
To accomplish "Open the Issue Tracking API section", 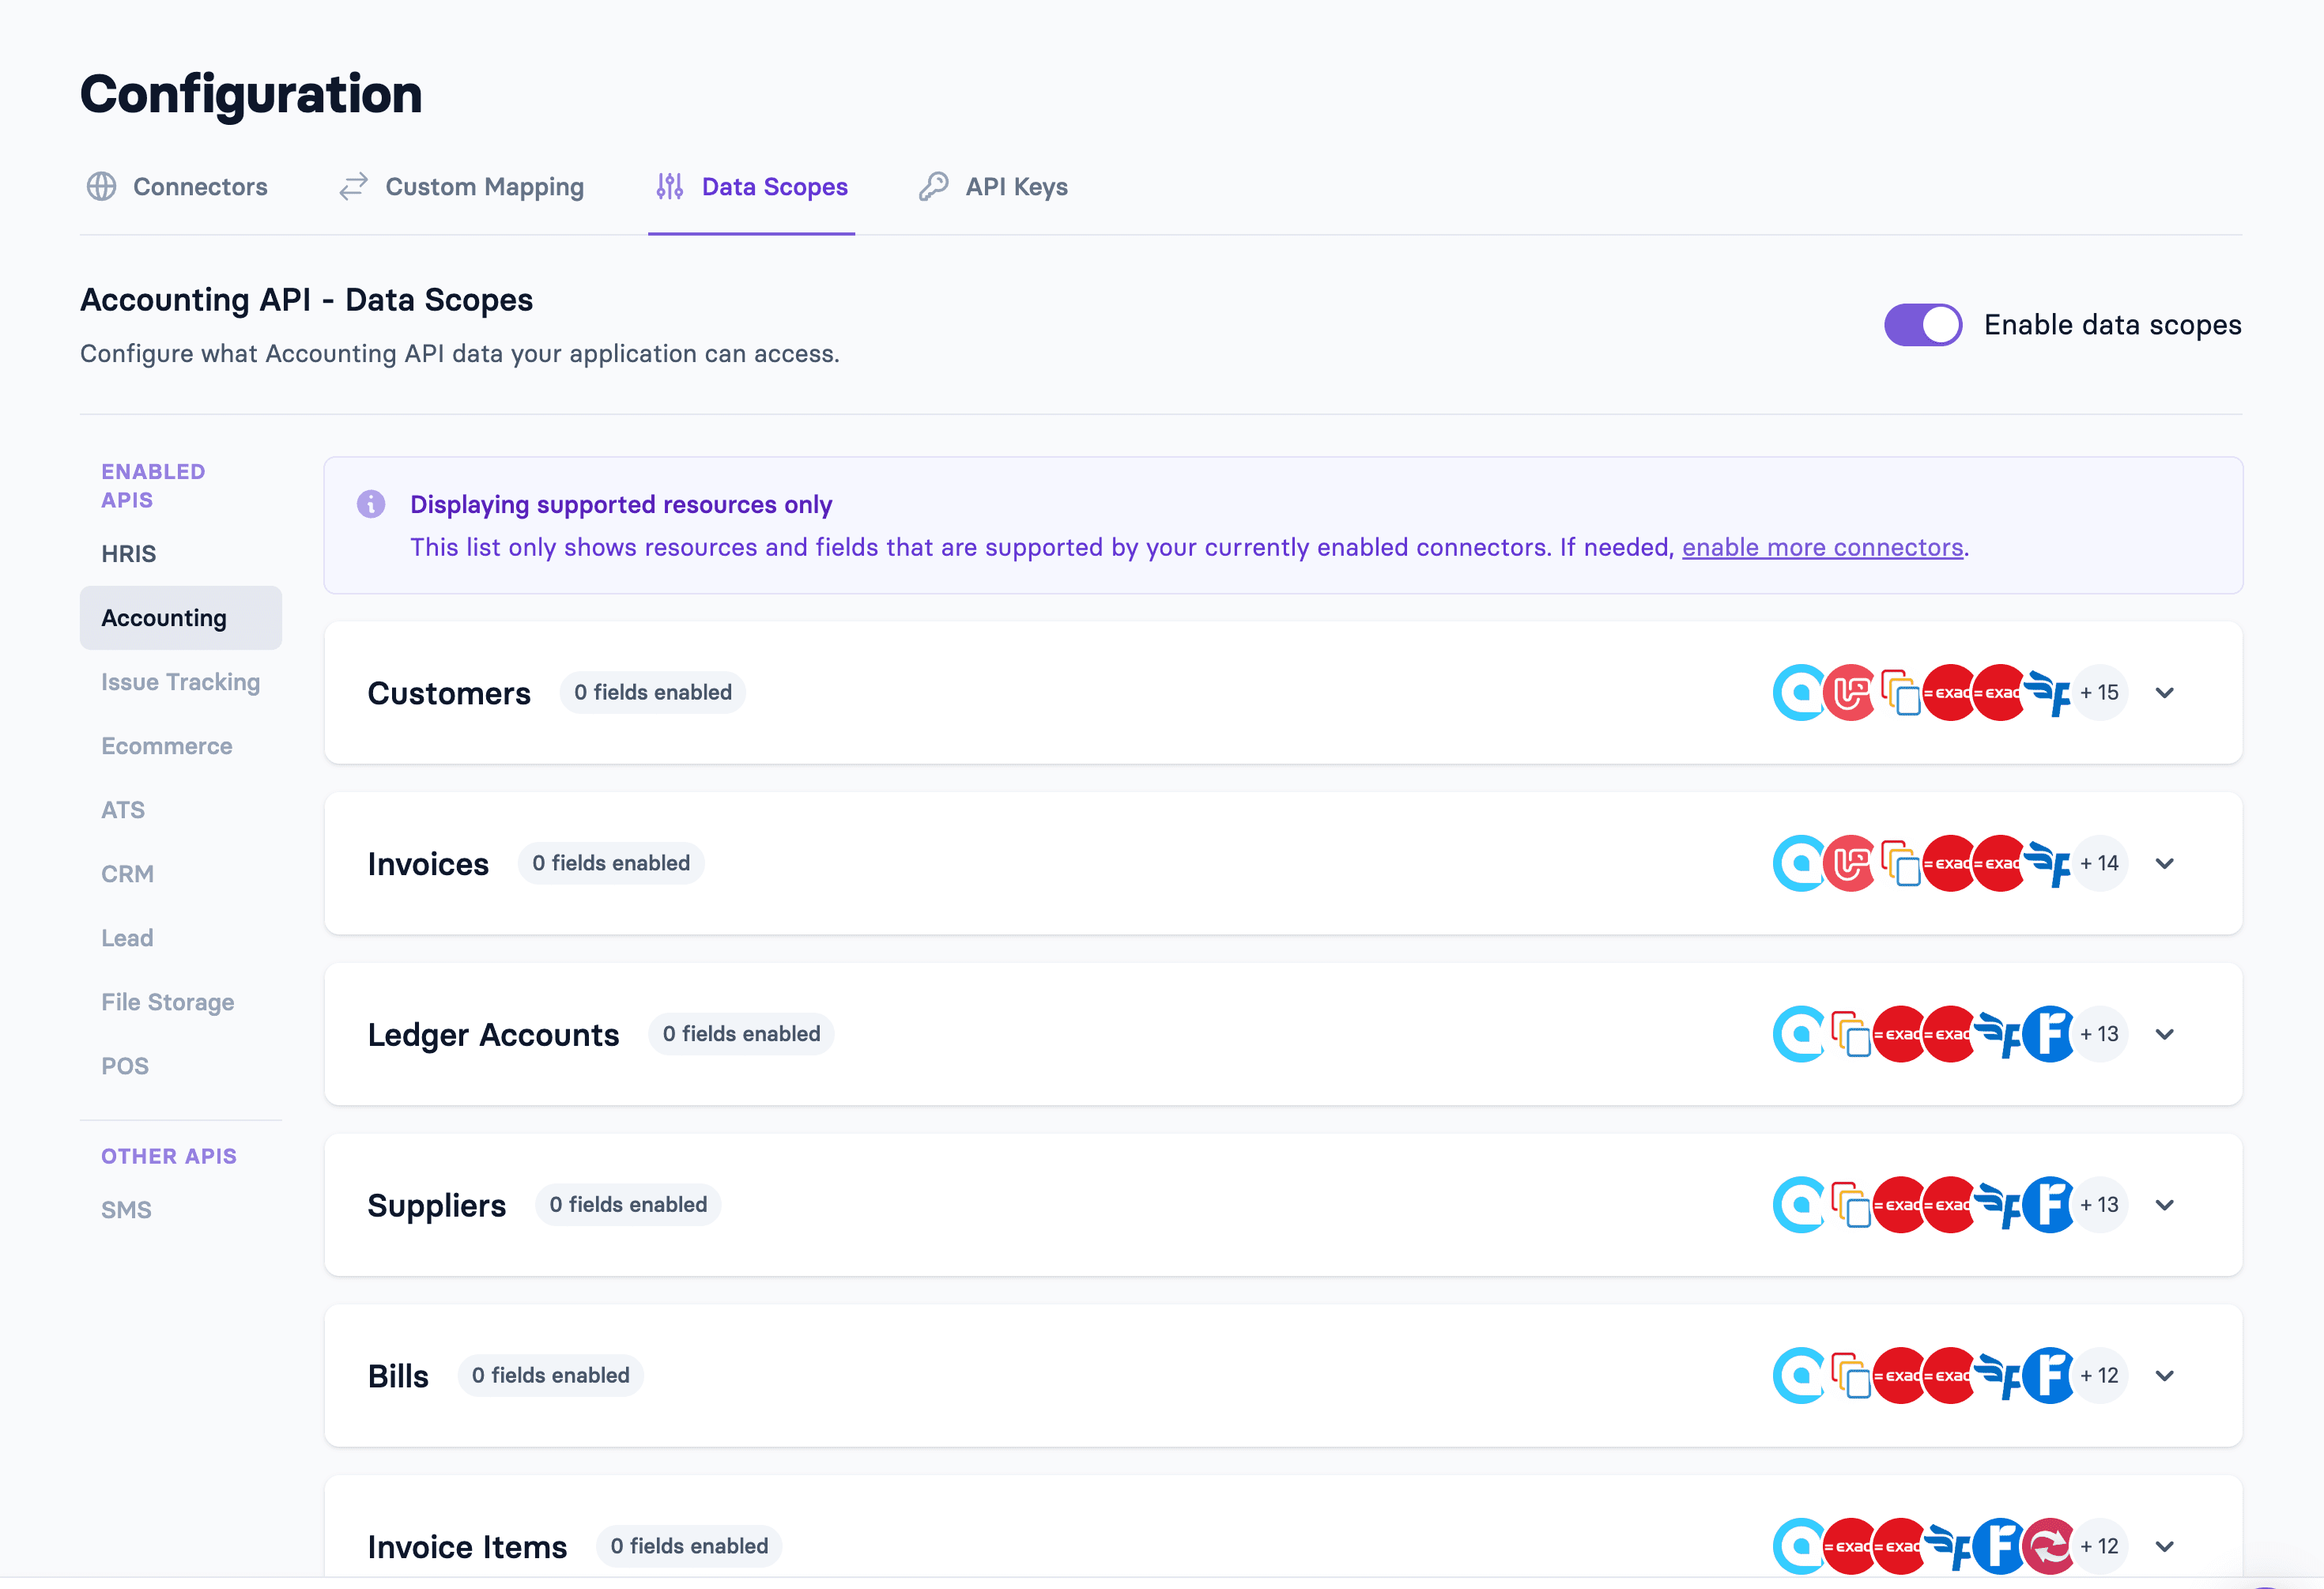I will pos(180,682).
